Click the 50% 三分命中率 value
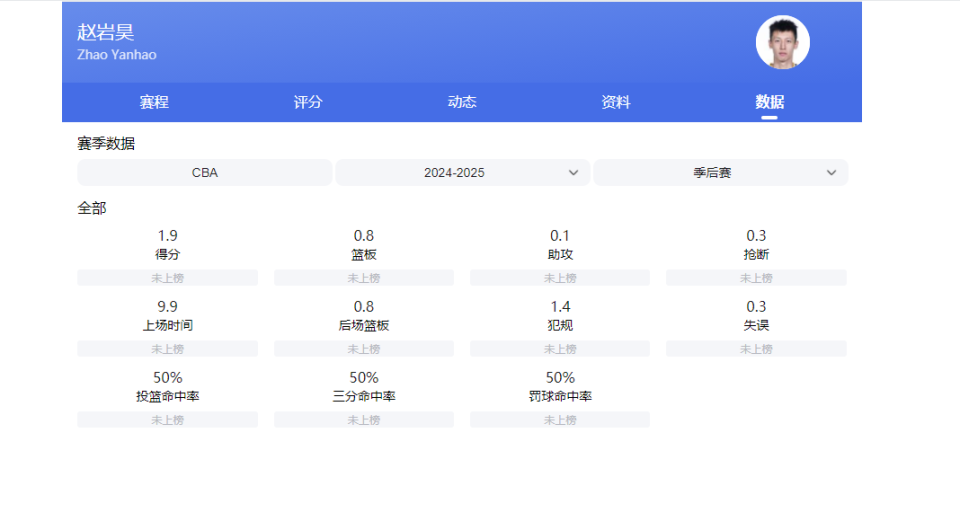 364,378
